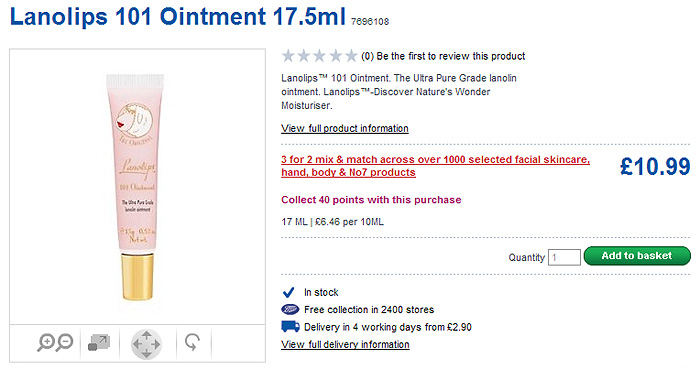Open View full delivery information
Viewport: 700px width, 369px height.
pos(345,344)
